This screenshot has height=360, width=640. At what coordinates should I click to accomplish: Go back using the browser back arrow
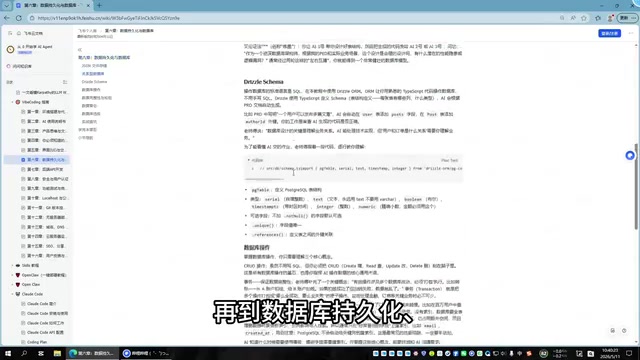7,18
